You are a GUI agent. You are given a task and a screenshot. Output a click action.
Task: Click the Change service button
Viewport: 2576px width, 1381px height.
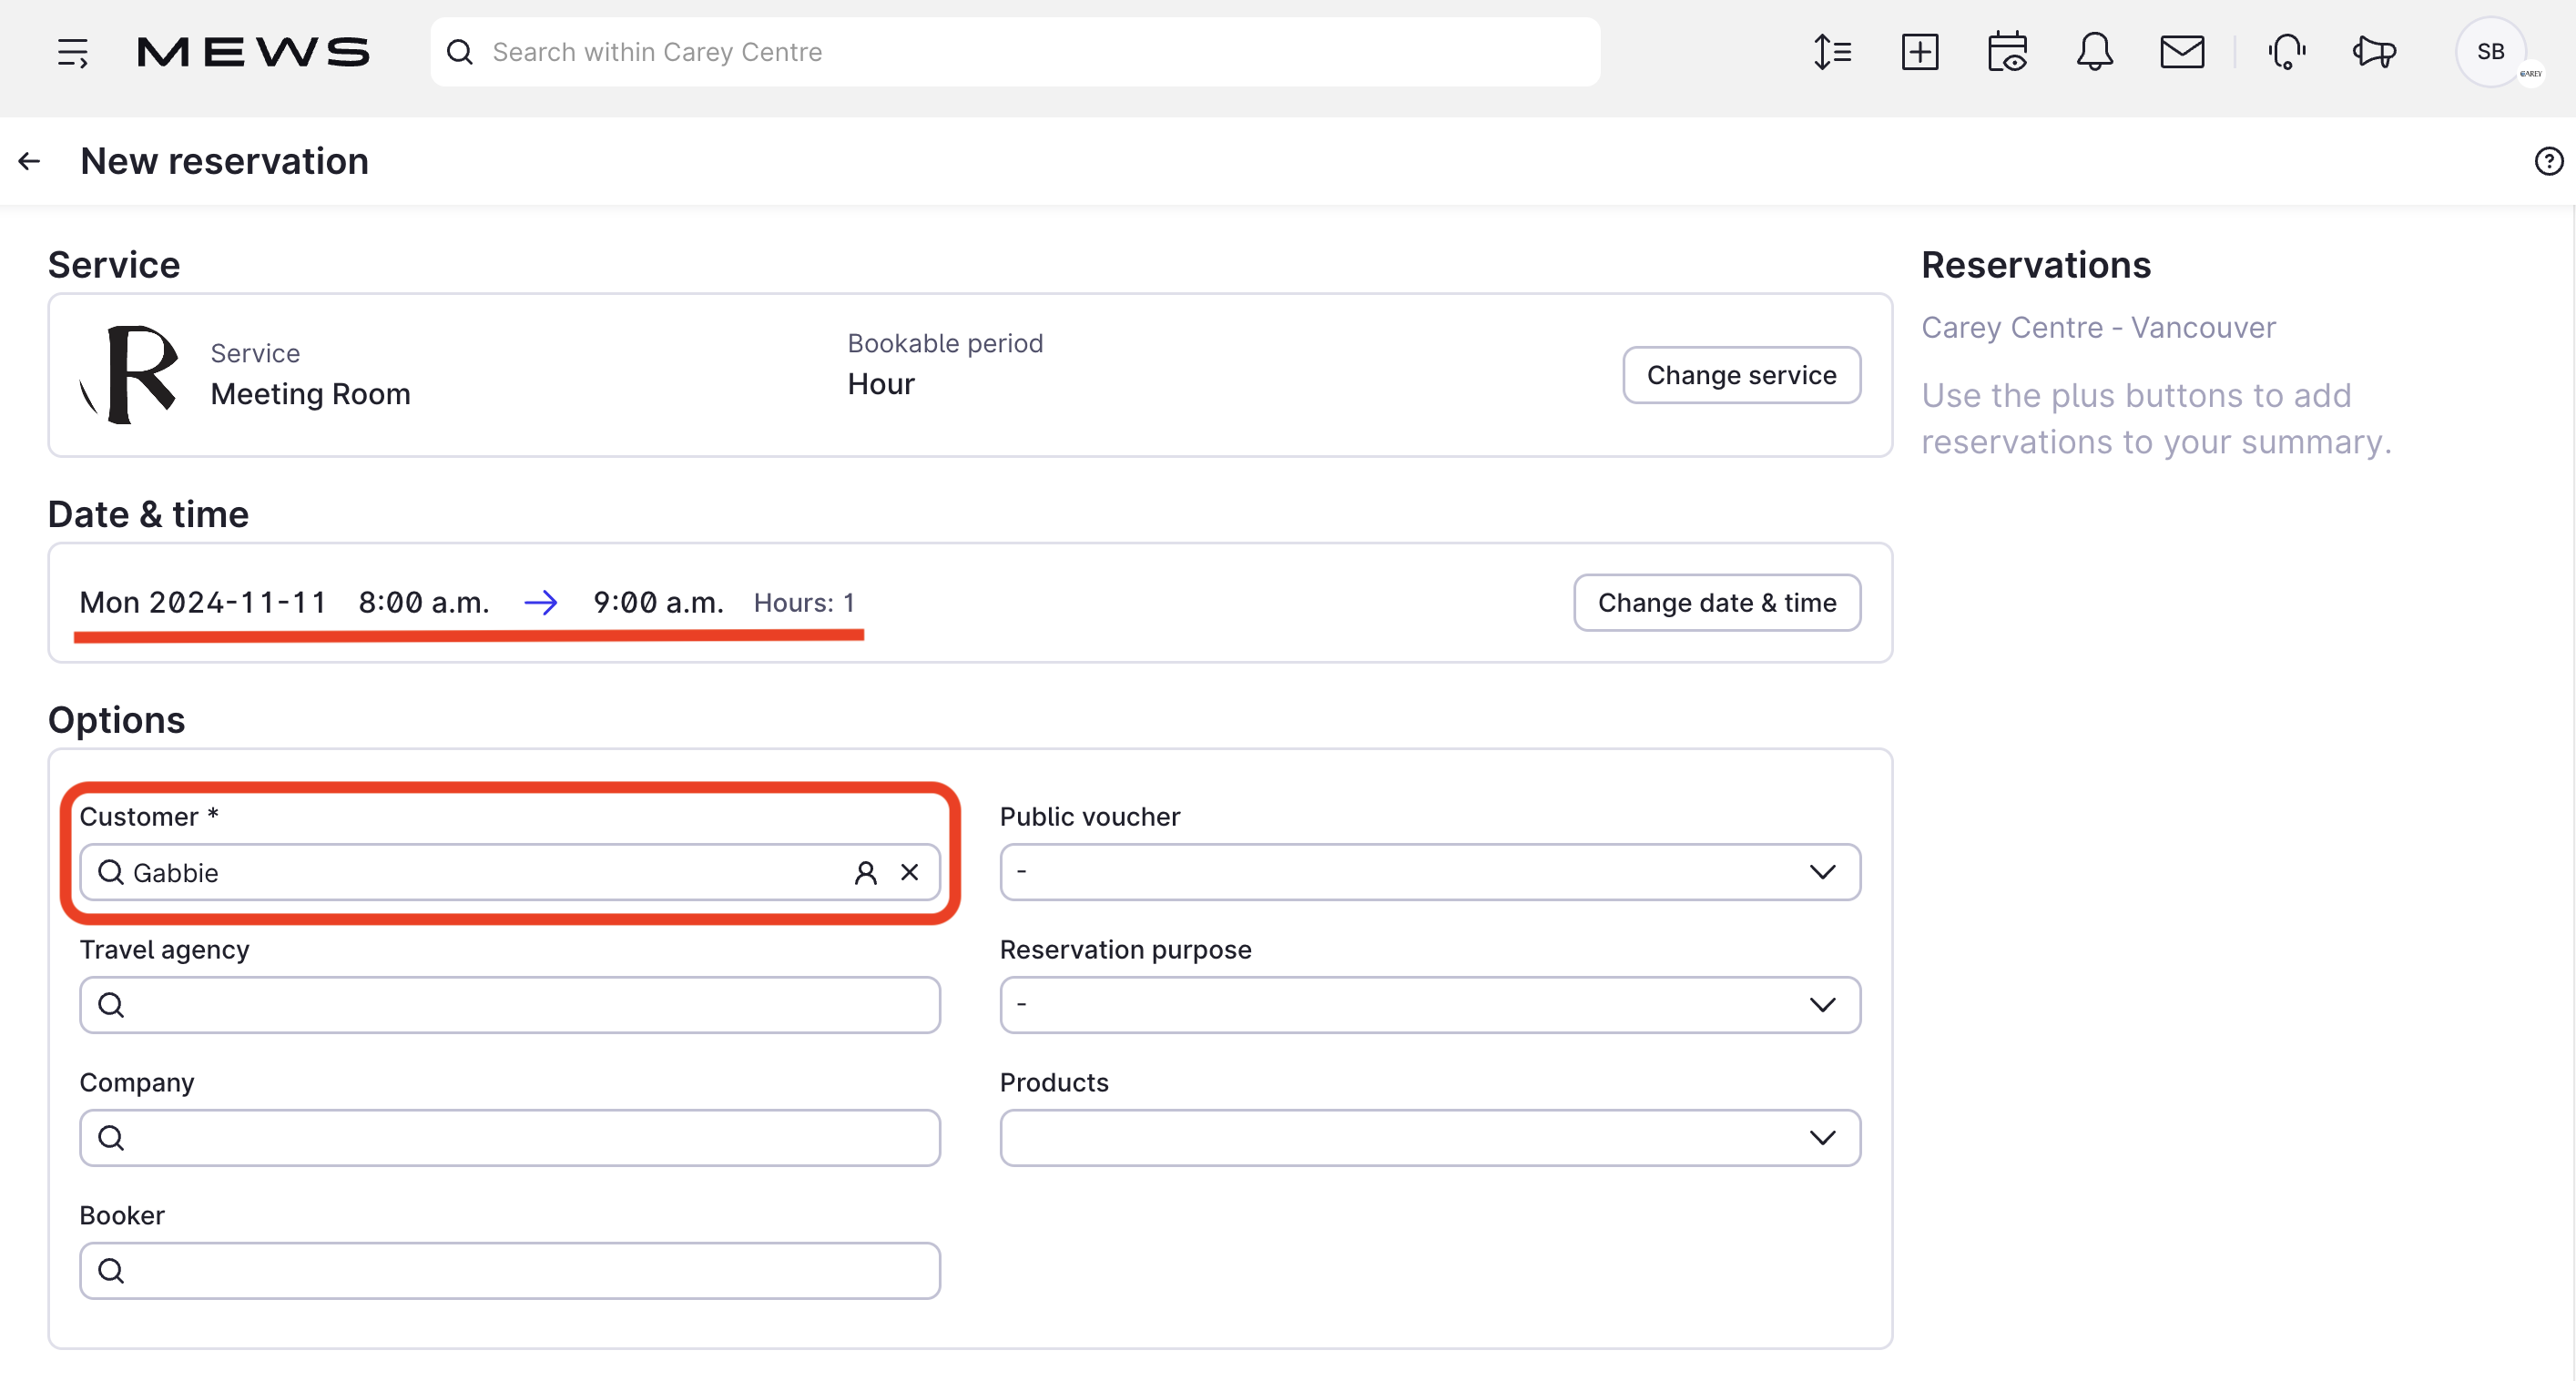(1740, 375)
